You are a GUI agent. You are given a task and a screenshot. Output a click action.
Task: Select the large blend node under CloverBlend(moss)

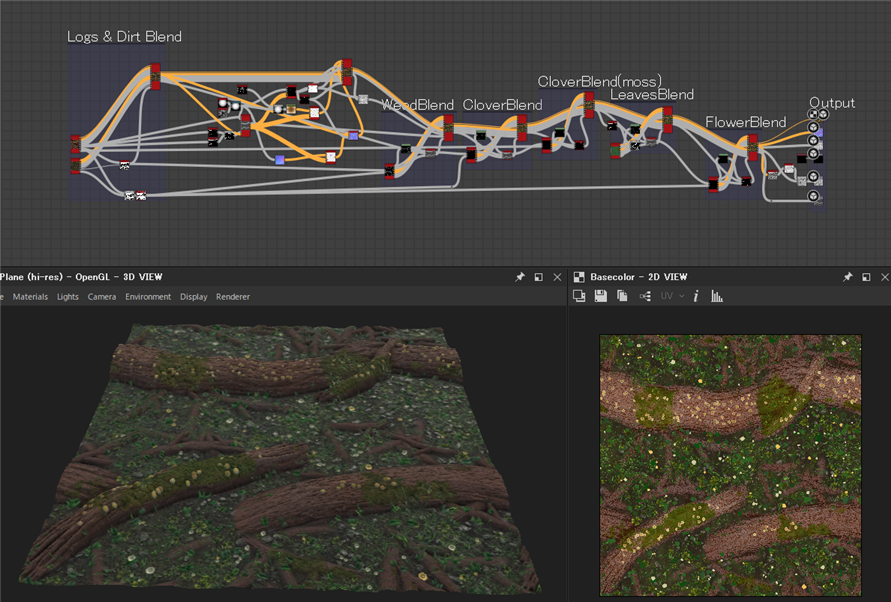tap(589, 105)
